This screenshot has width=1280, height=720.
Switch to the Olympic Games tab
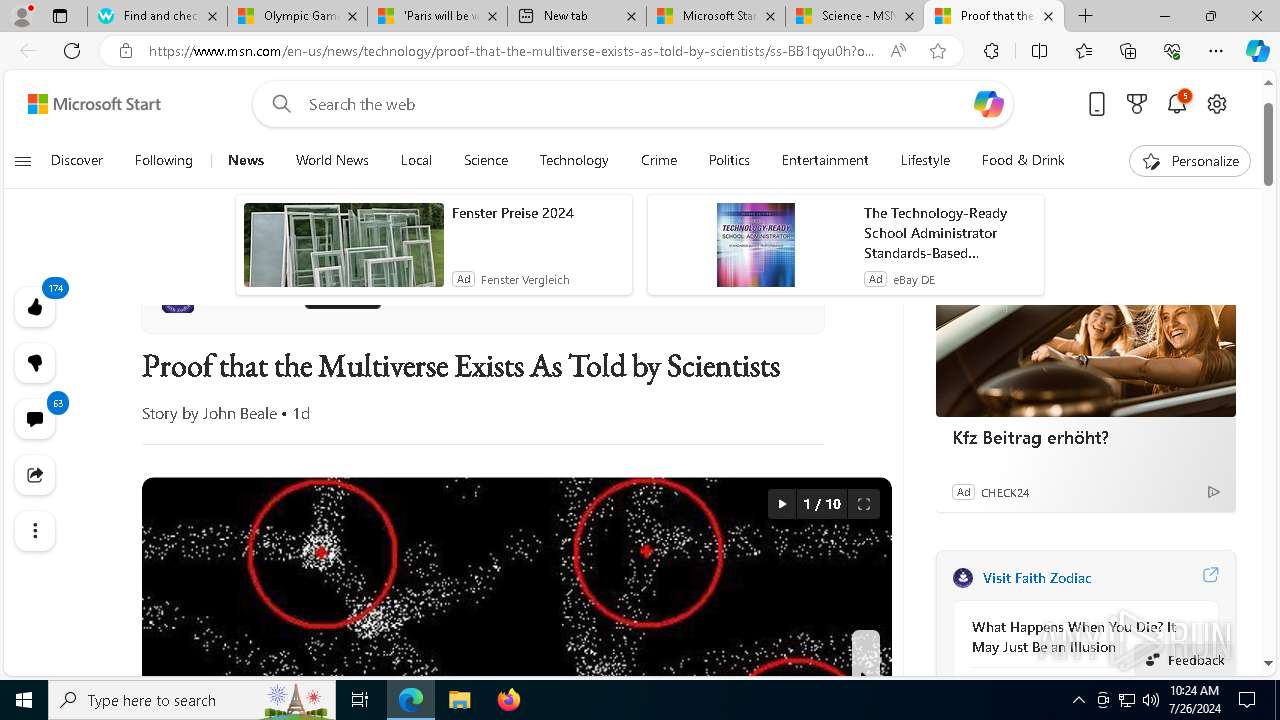[x=297, y=16]
